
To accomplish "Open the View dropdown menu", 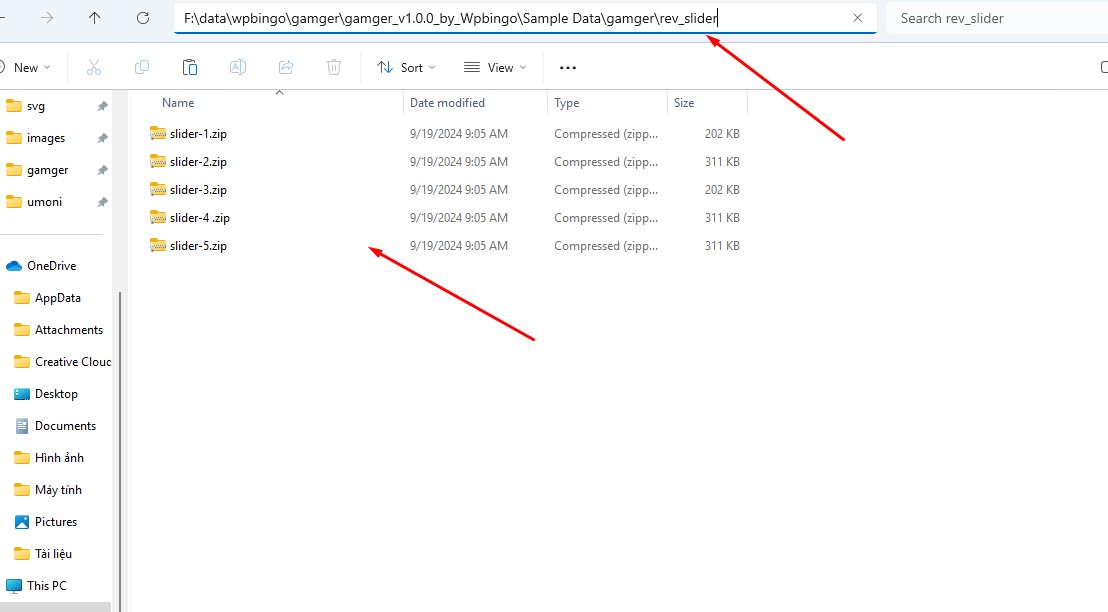I will [495, 67].
